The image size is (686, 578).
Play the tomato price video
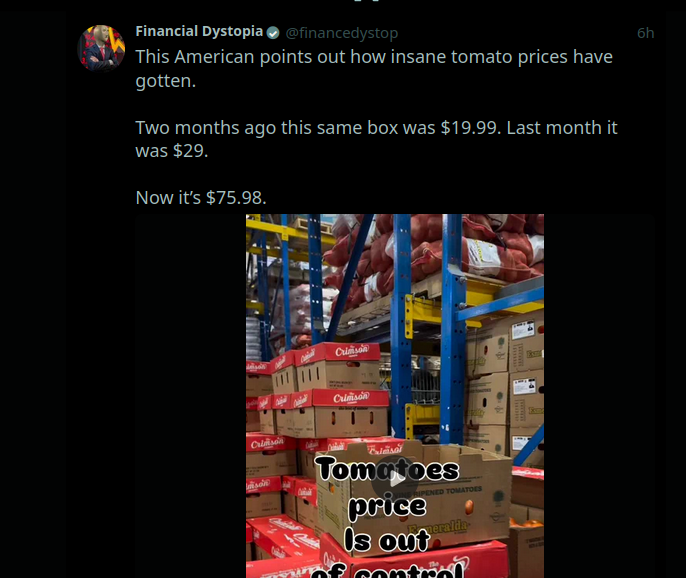396,478
